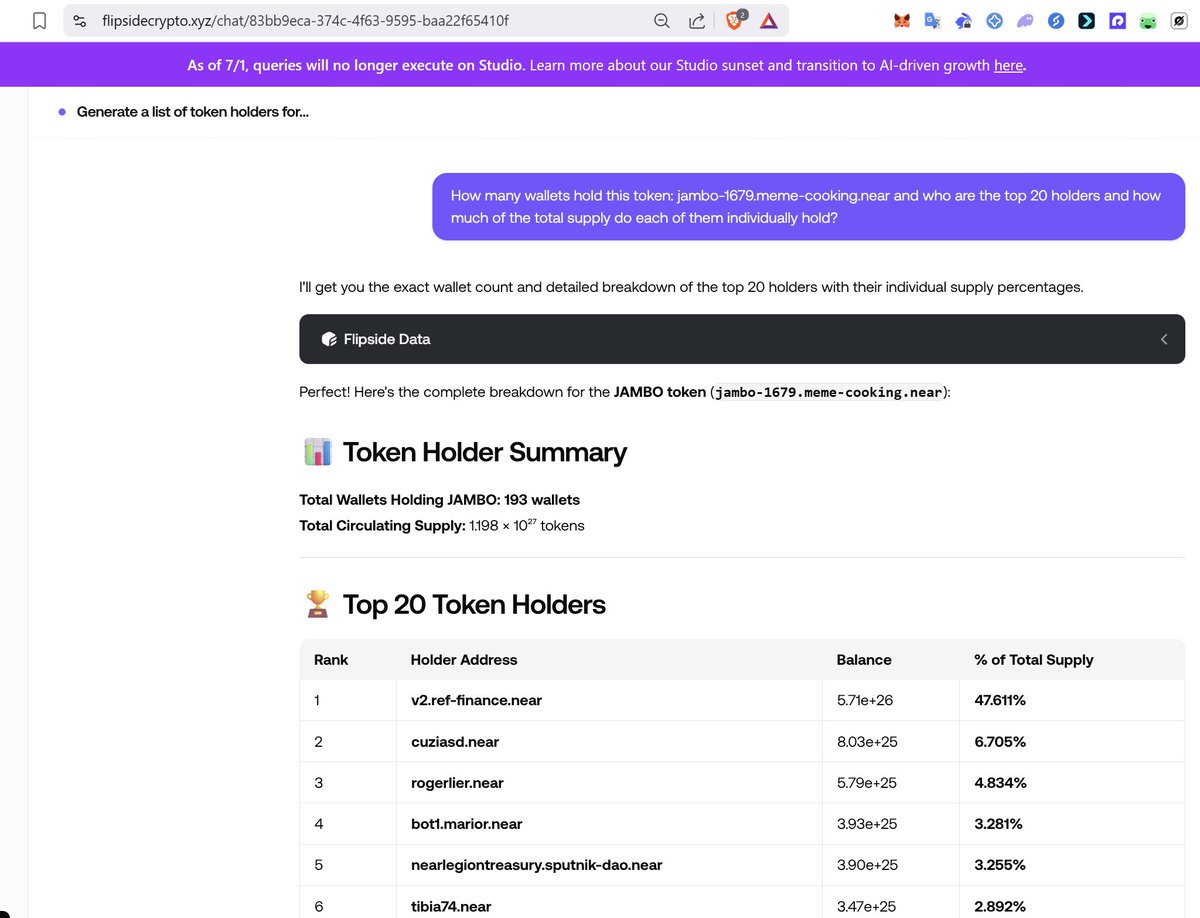Open the purple ghost Phantom extension
The width and height of the screenshot is (1200, 918).
coord(1025,20)
